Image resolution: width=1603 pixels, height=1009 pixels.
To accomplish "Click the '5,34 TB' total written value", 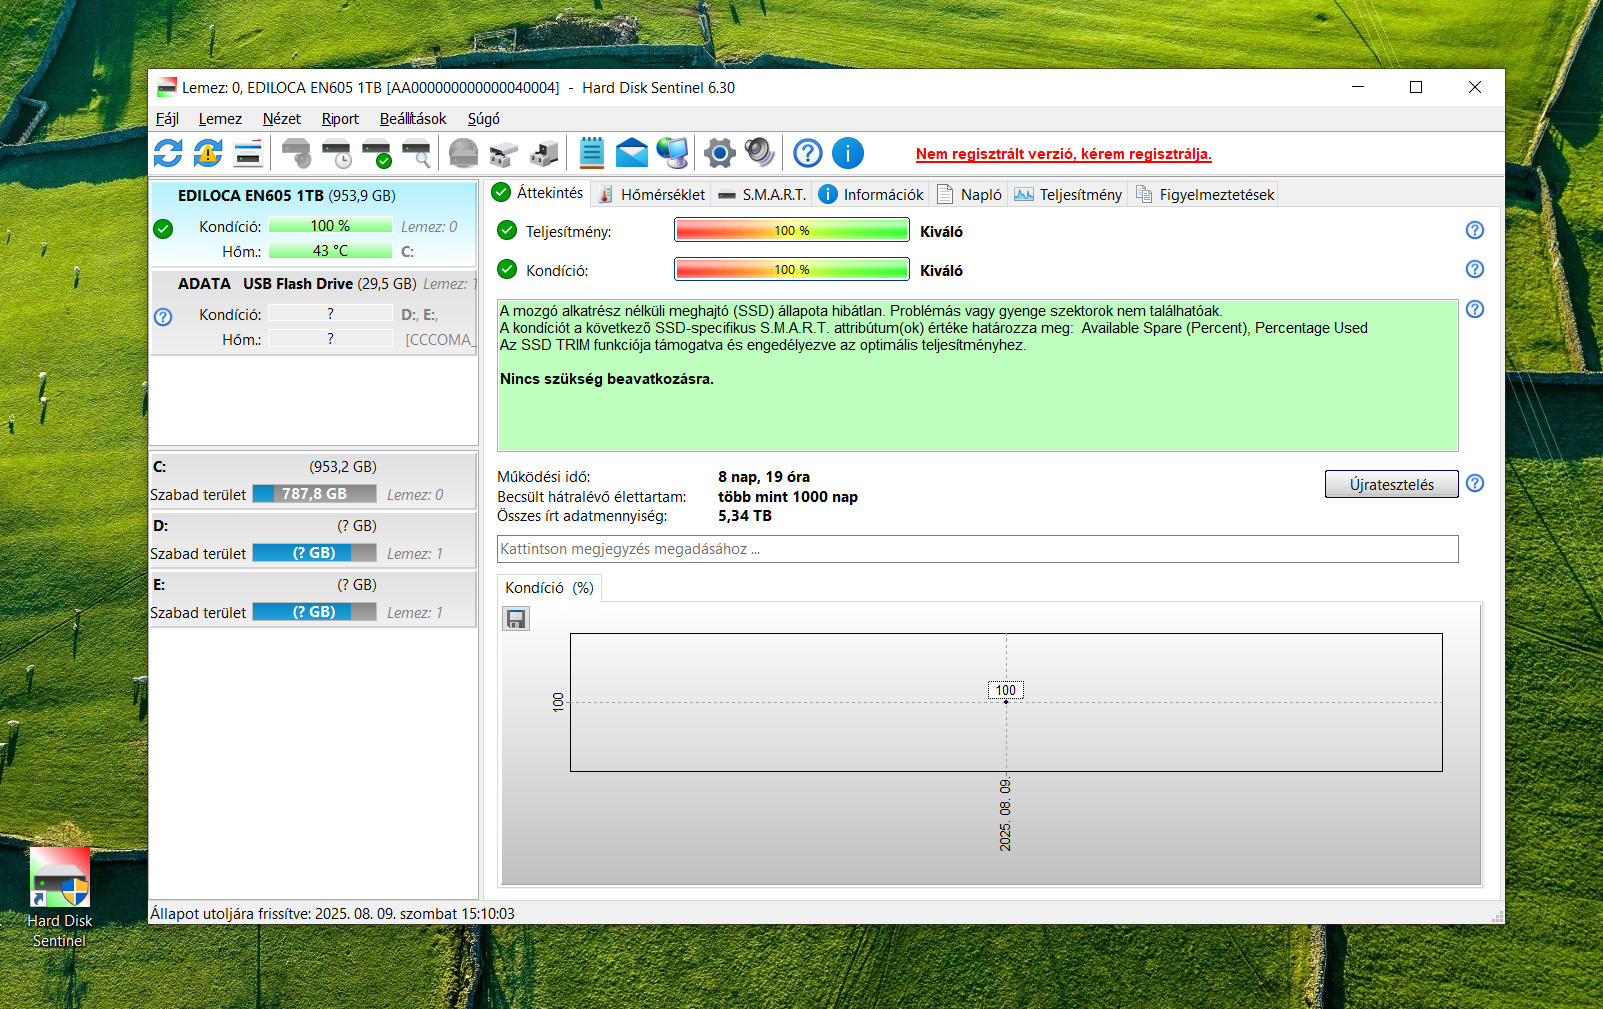I will (745, 516).
